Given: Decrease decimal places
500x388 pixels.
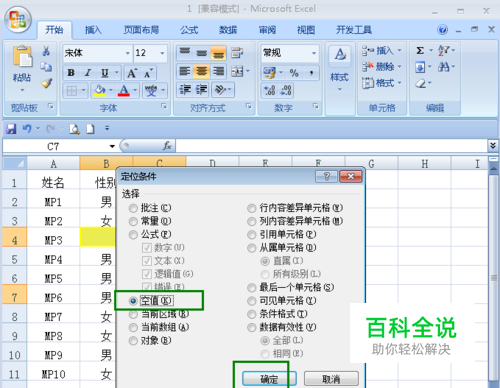Looking at the screenshot, I should pos(286,90).
